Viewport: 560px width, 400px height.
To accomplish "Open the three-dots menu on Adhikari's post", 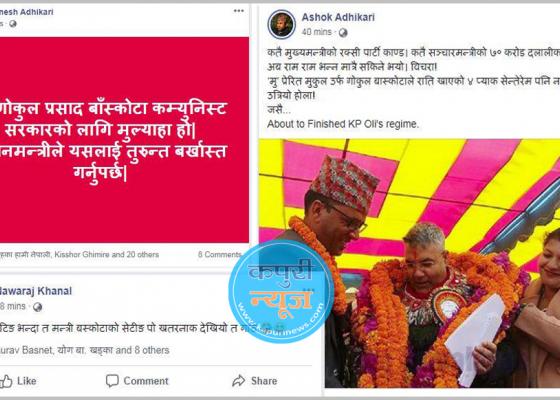I will (x=239, y=11).
